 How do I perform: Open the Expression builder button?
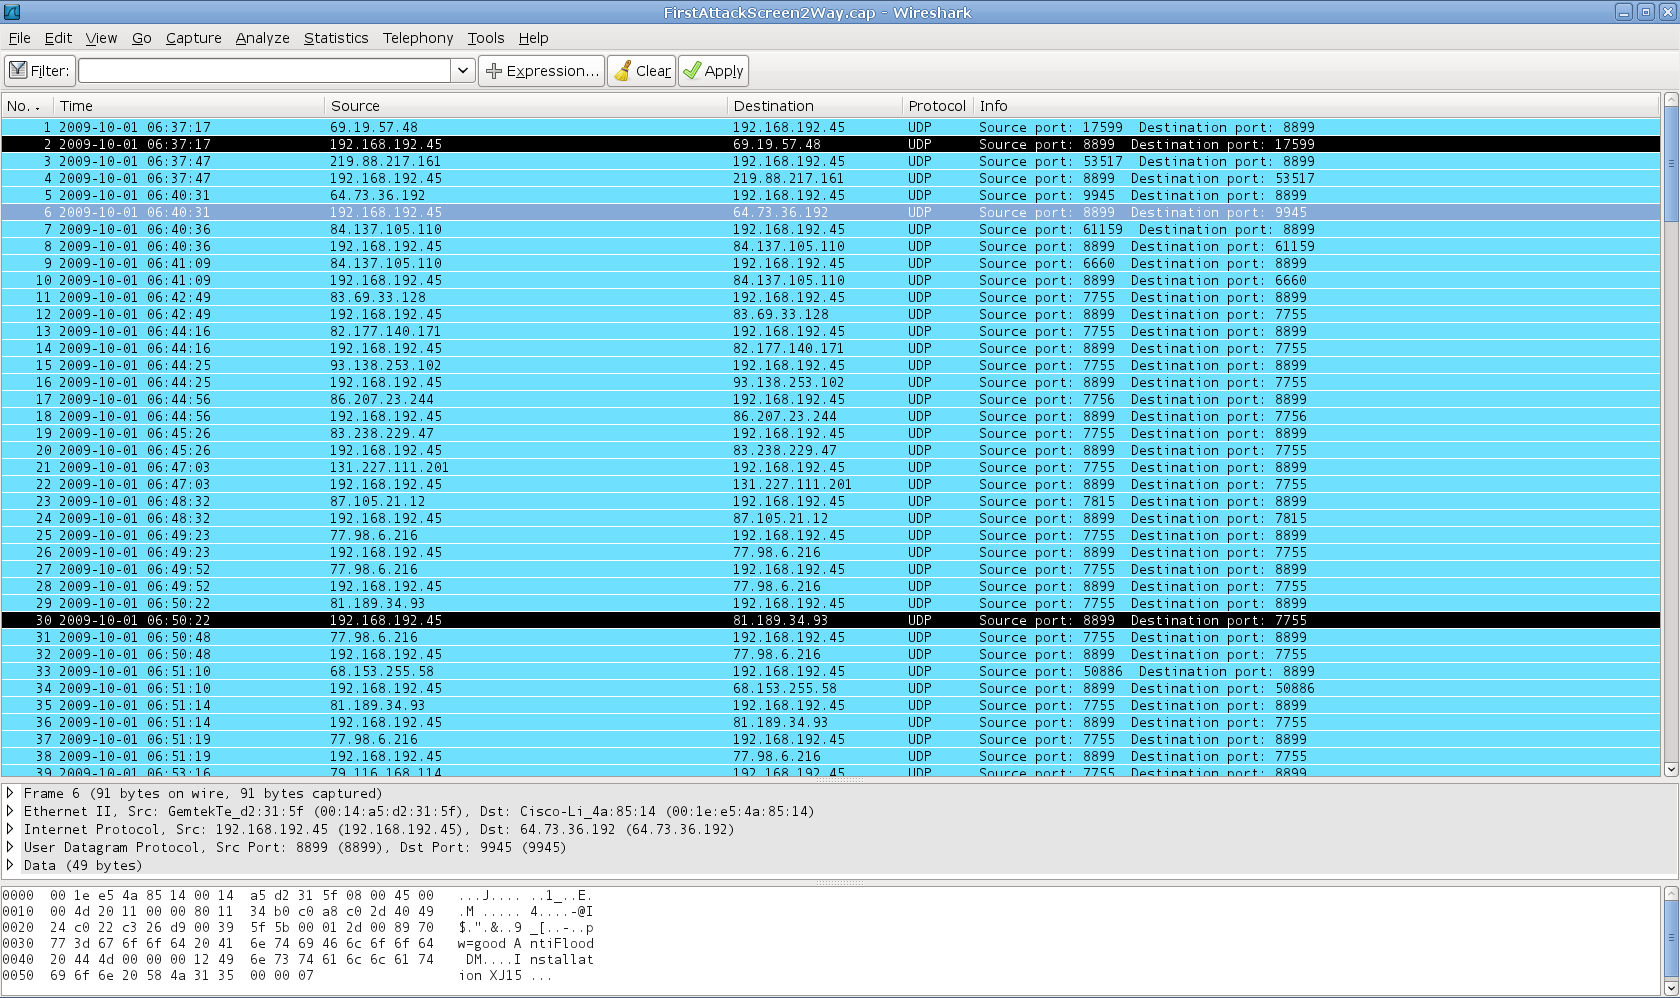click(541, 71)
